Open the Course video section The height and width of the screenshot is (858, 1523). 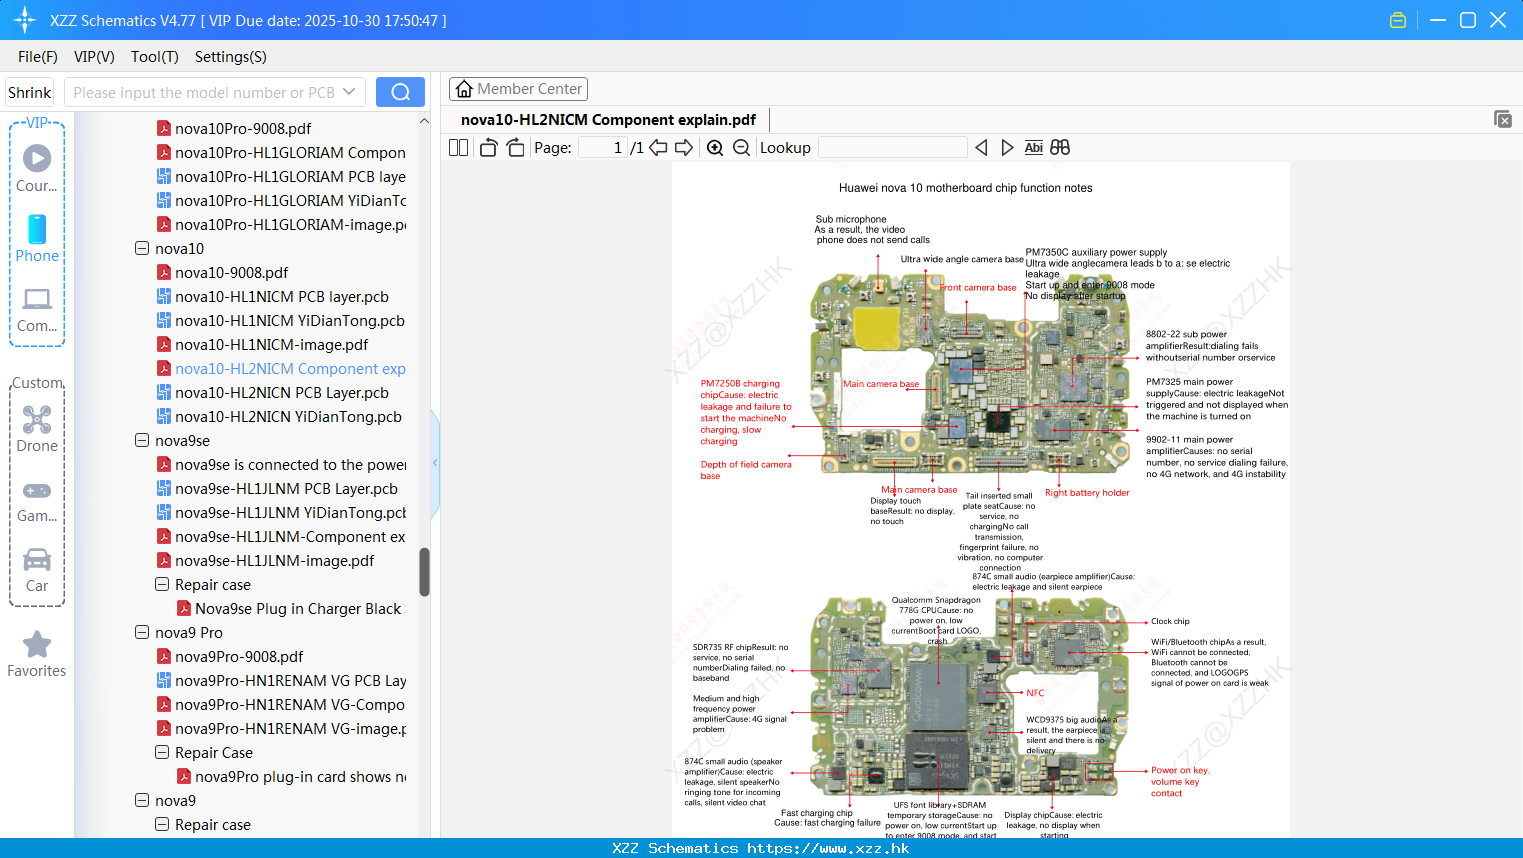click(37, 168)
